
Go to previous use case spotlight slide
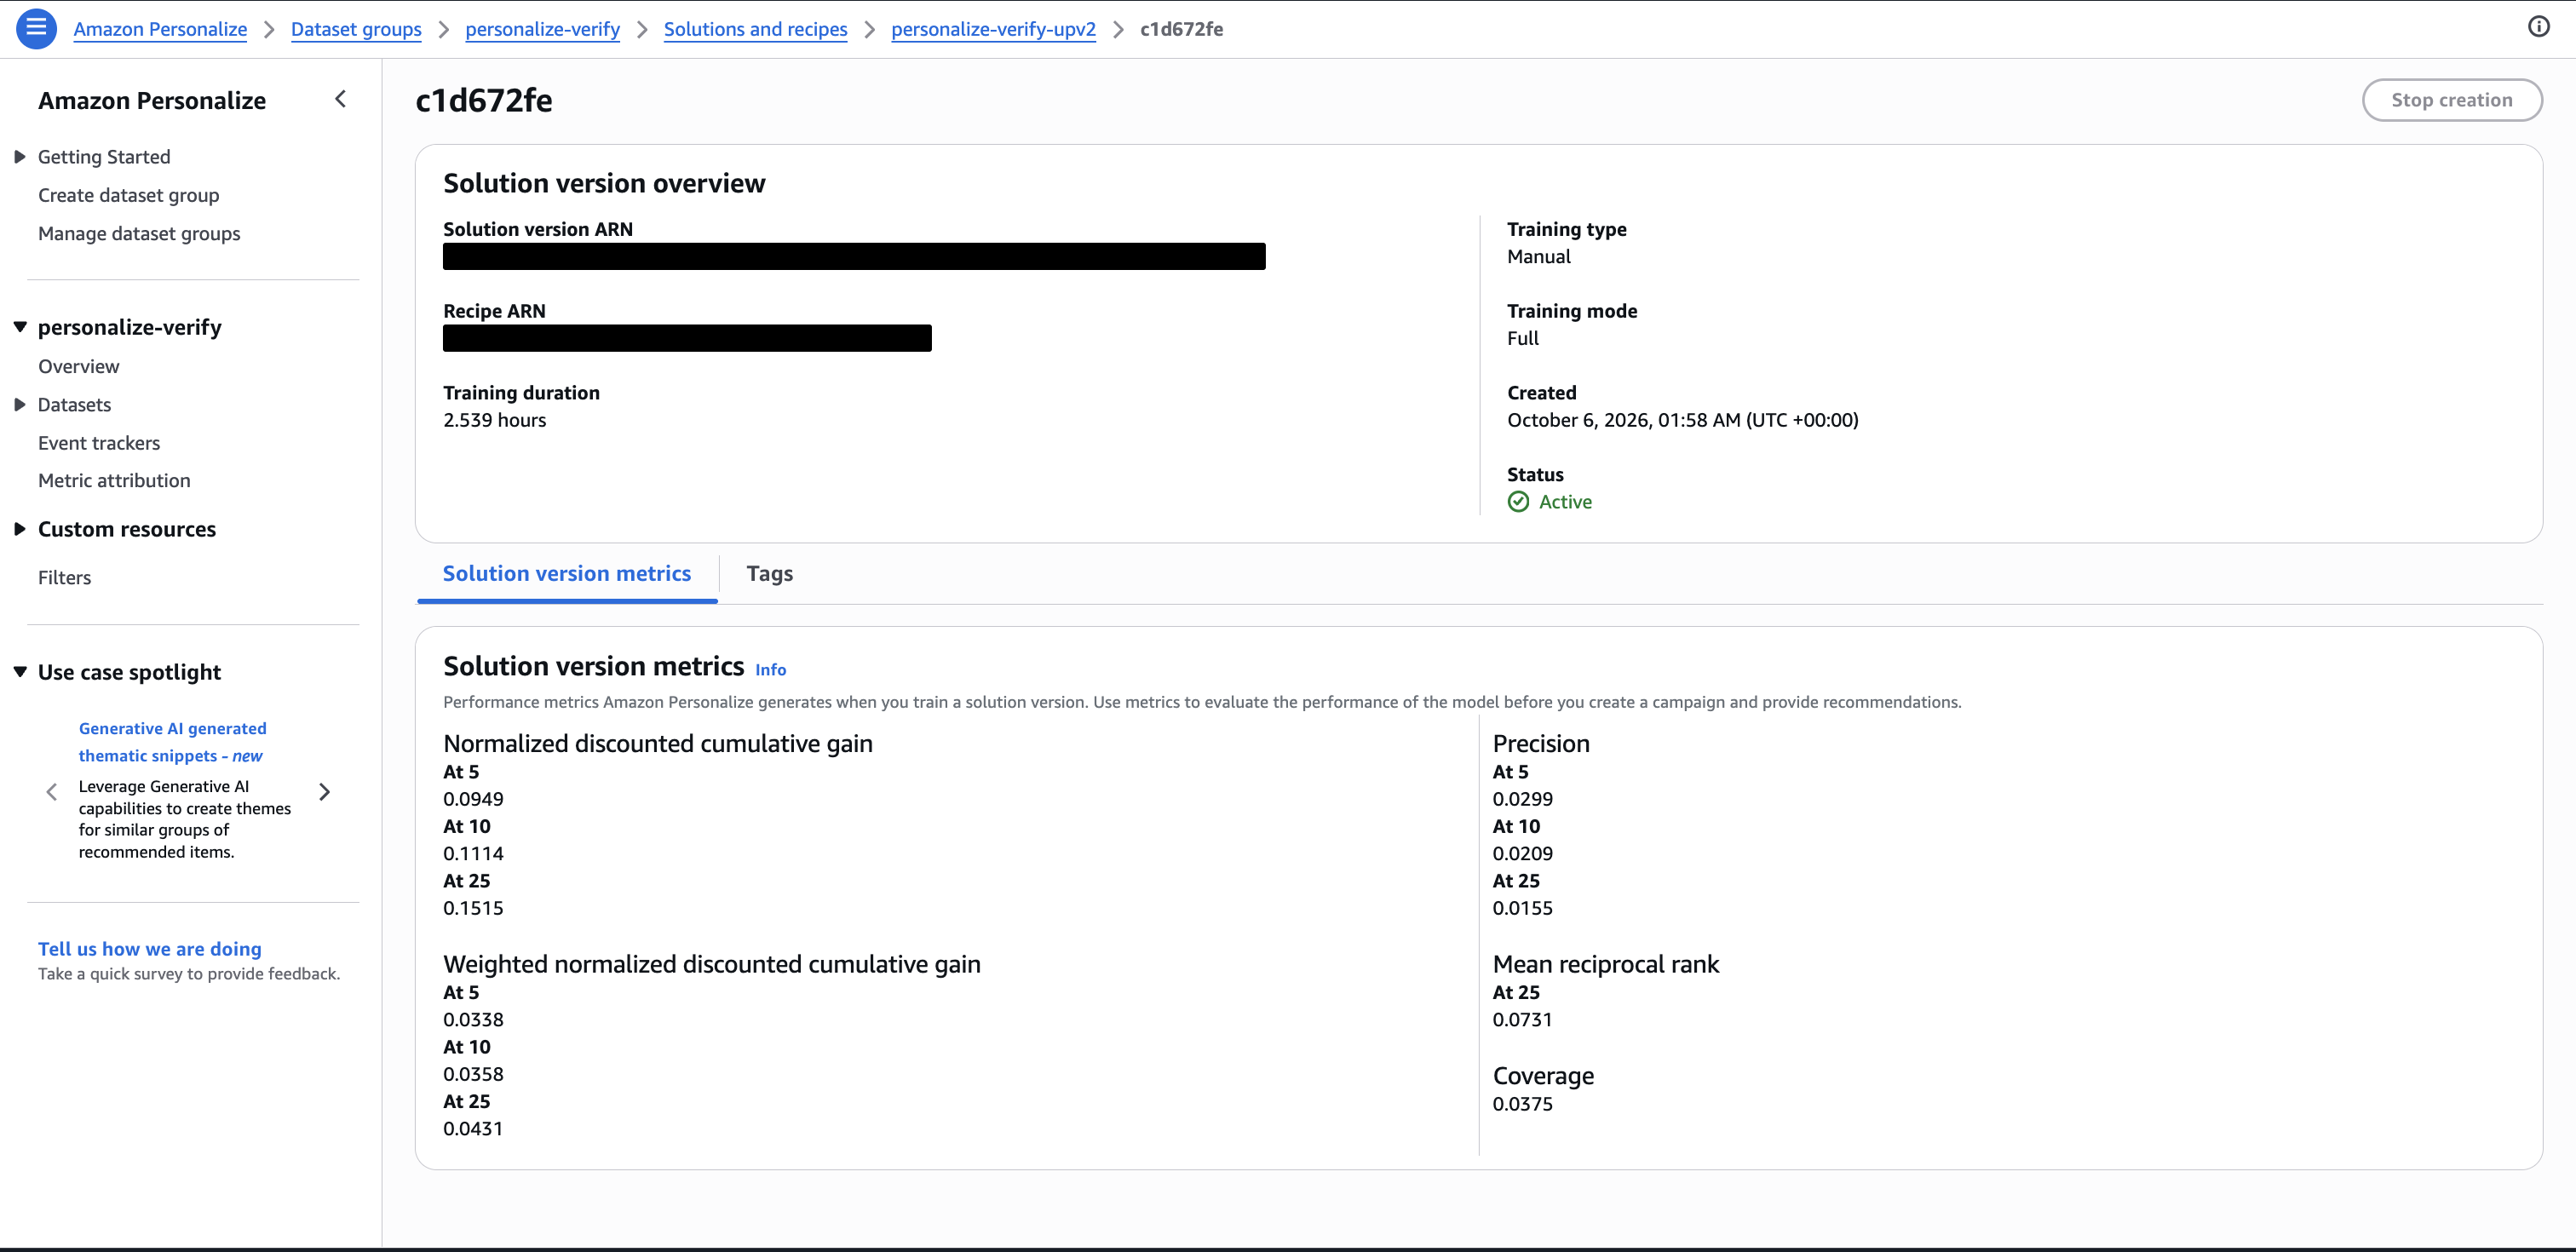click(52, 792)
